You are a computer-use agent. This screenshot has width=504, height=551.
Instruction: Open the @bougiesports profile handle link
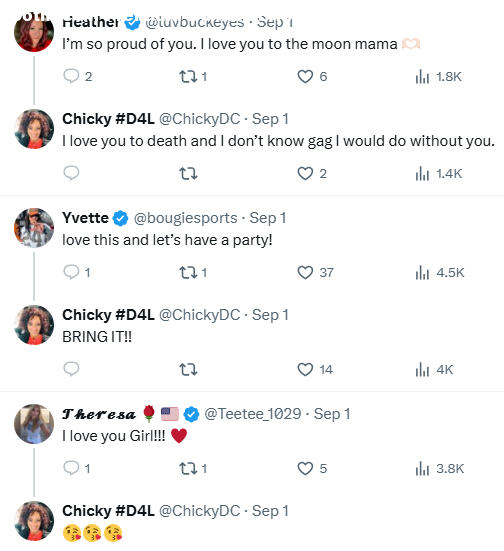coord(186,218)
